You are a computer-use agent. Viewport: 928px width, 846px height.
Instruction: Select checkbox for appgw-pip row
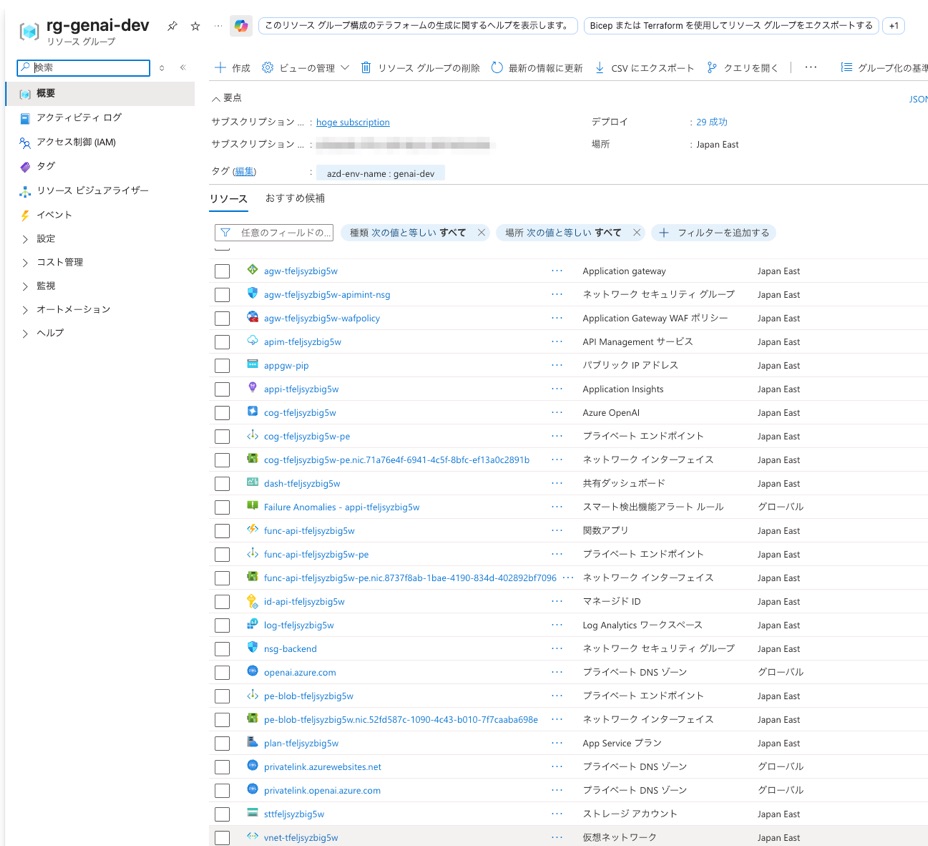tap(223, 366)
